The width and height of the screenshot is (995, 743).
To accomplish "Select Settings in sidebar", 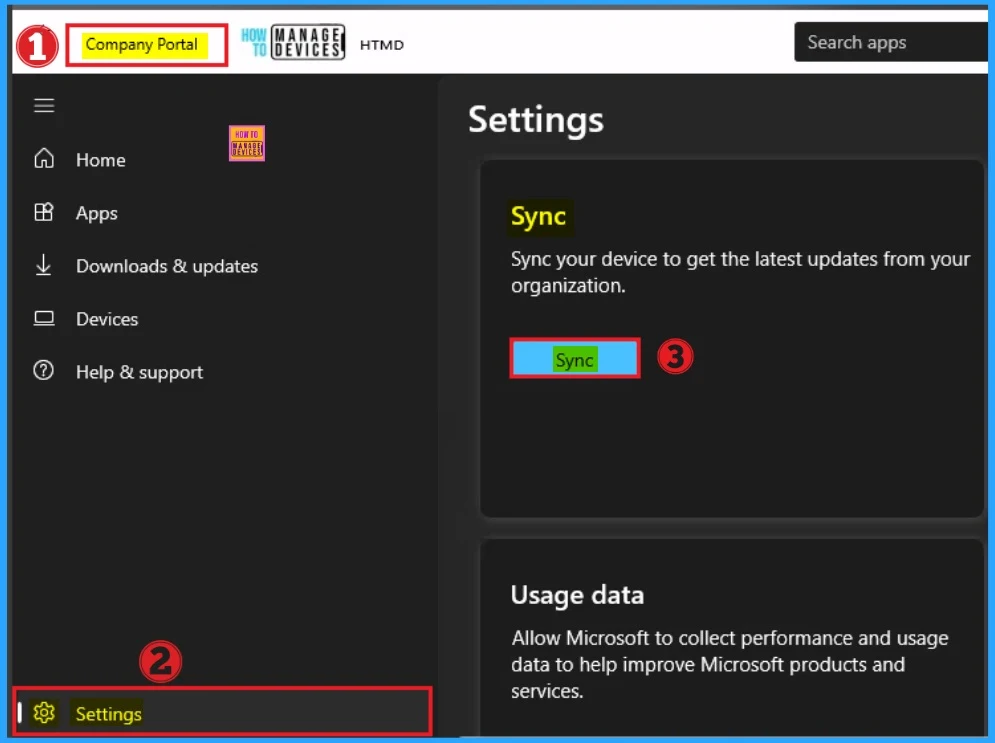I will [222, 713].
